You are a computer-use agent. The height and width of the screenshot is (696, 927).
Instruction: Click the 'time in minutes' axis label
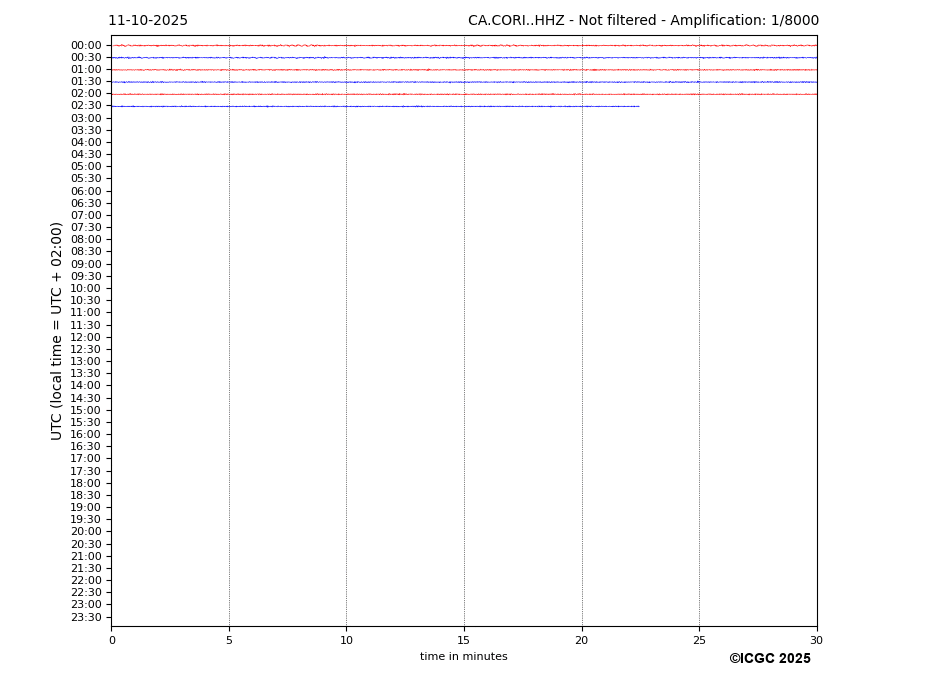click(x=463, y=657)
